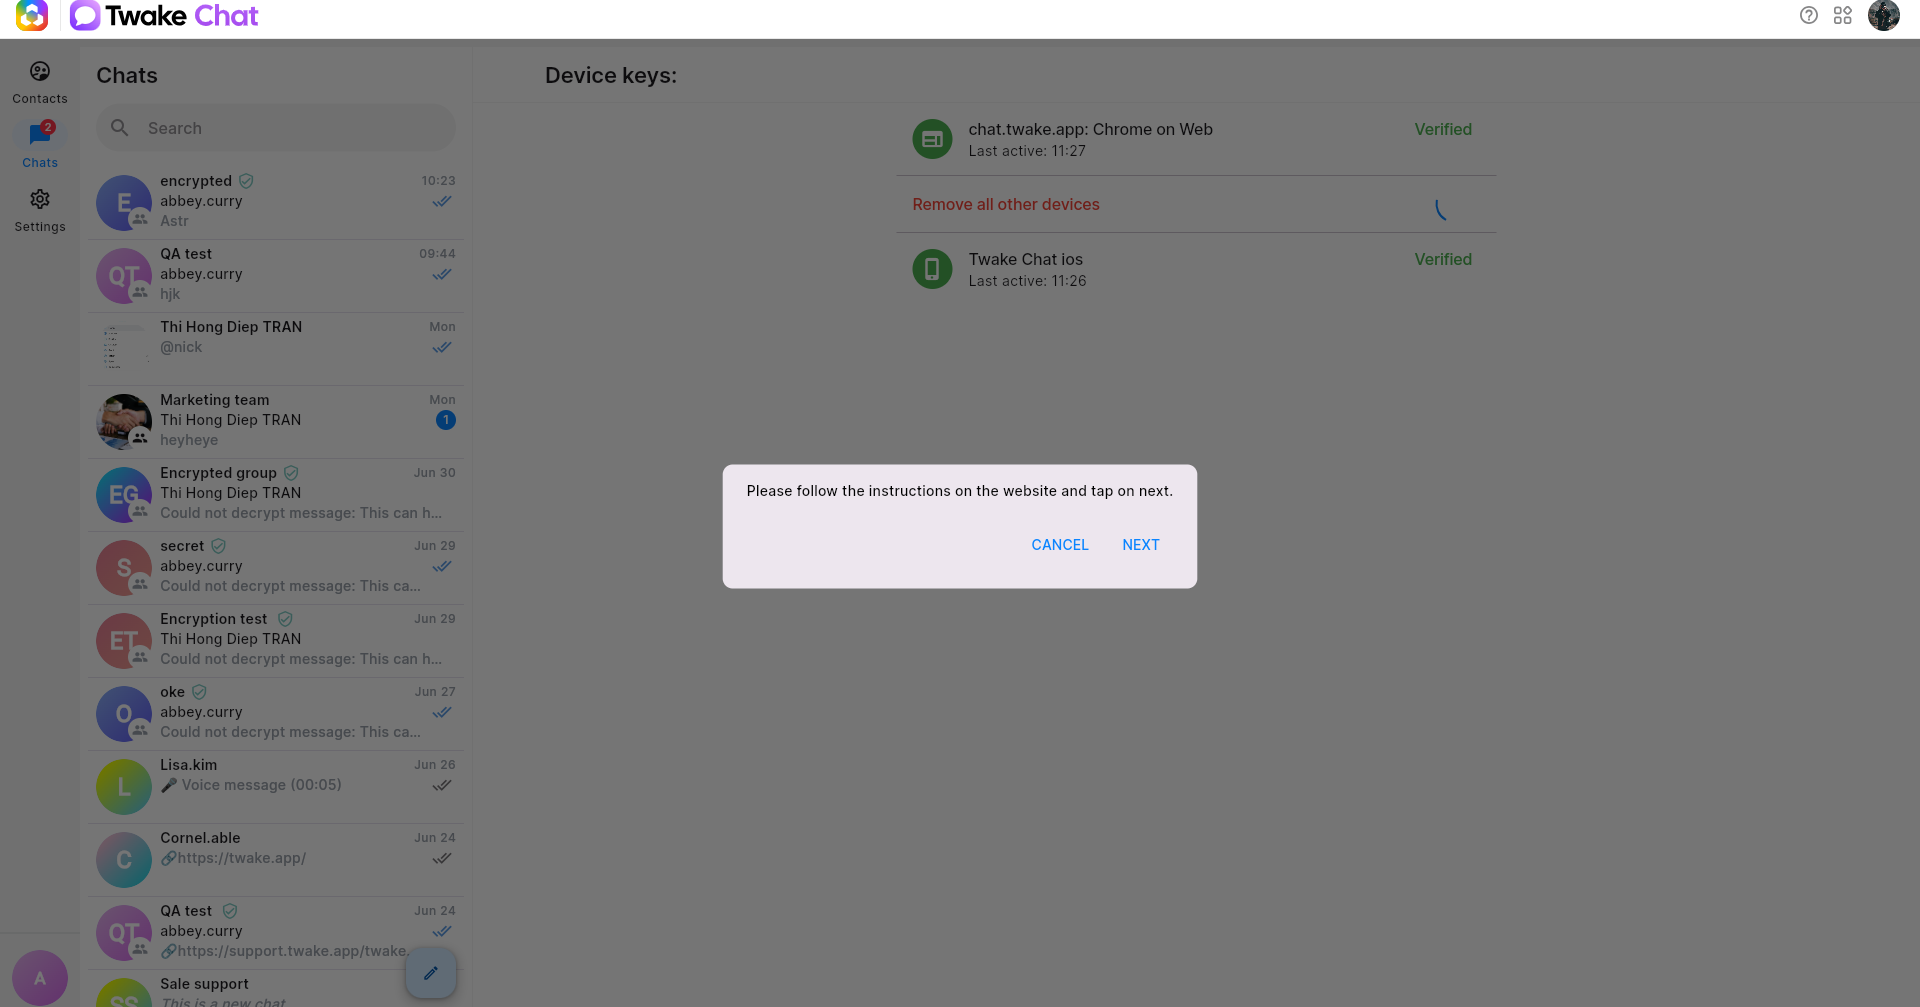The image size is (1920, 1007).
Task: Click the Chats heading
Action: coord(127,76)
